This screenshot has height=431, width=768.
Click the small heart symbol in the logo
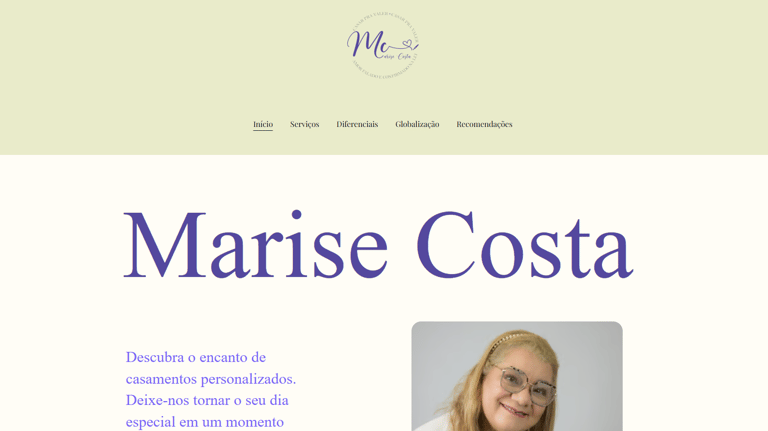click(x=407, y=45)
